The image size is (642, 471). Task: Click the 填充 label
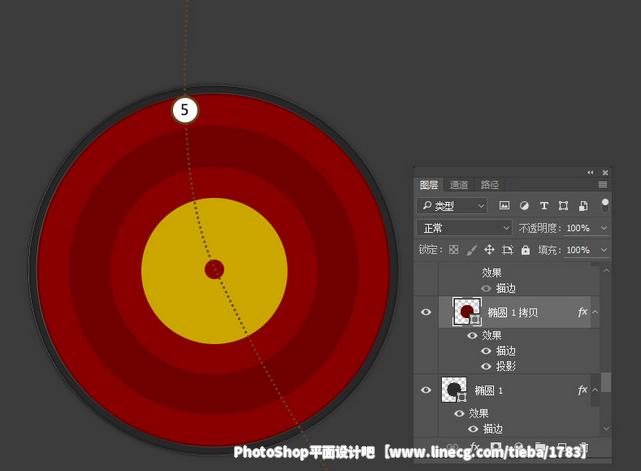point(549,250)
